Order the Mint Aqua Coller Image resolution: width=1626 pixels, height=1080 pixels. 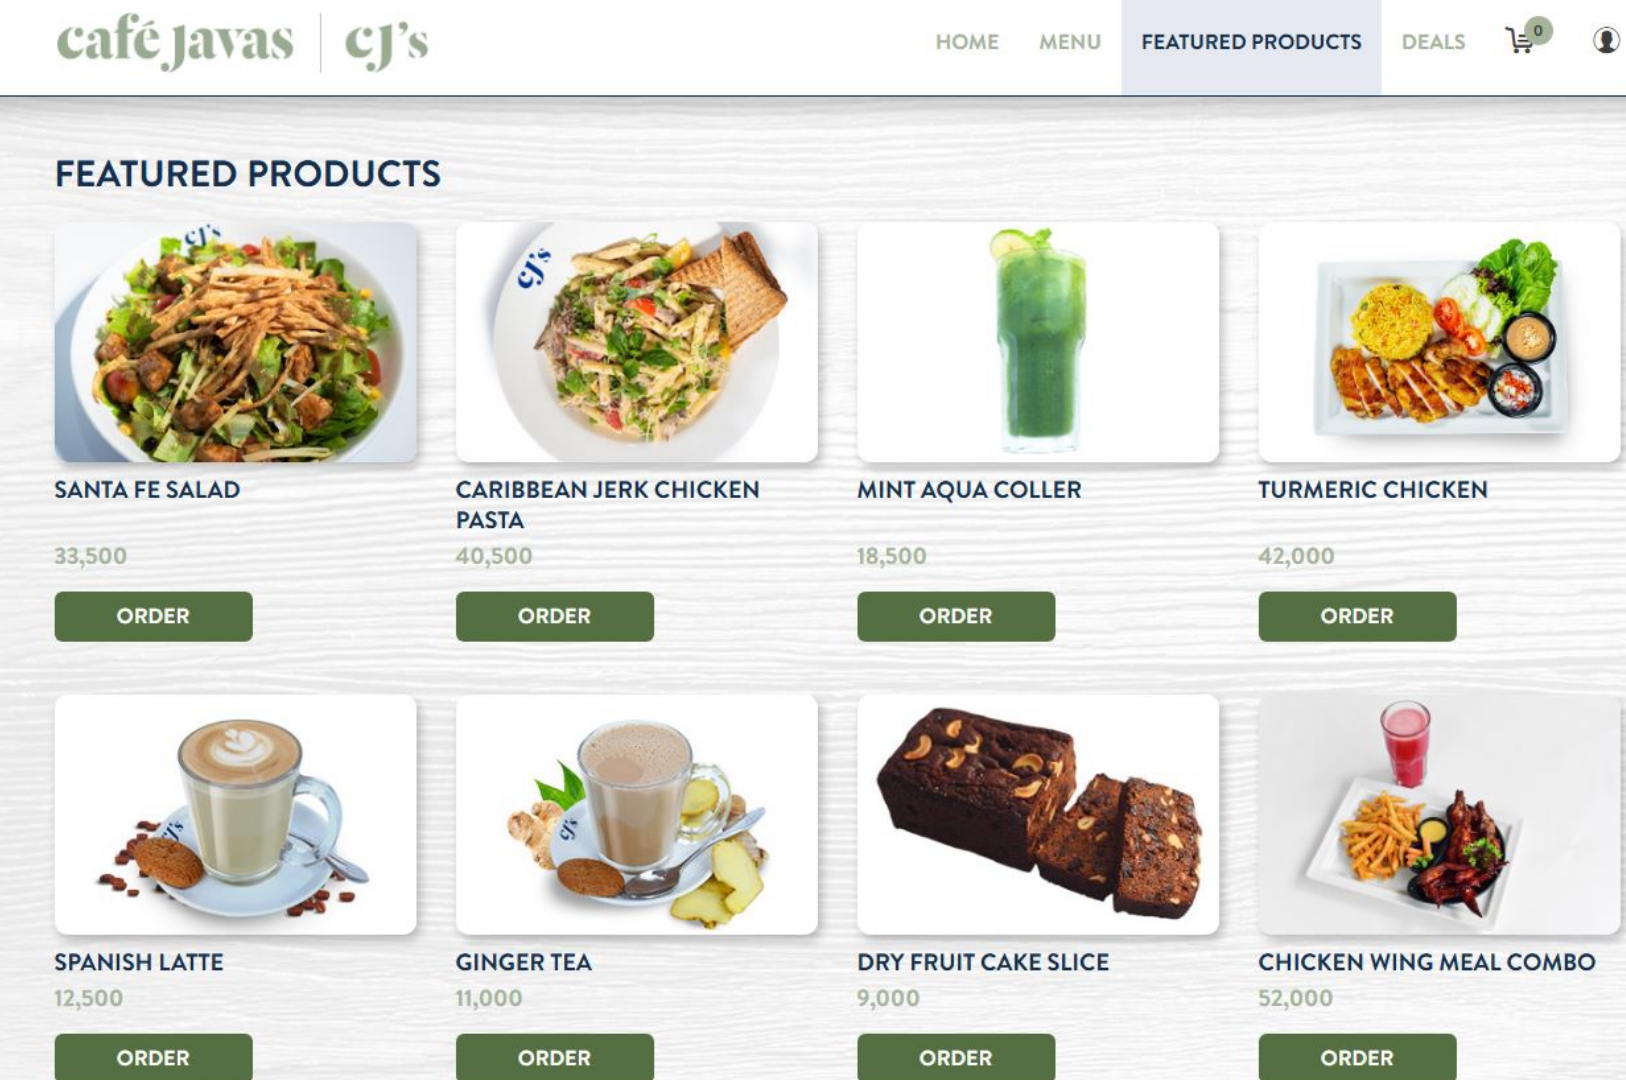(956, 616)
